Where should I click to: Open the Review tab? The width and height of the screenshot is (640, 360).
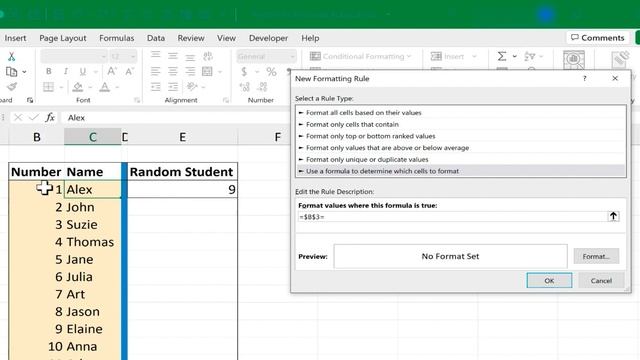click(x=191, y=38)
